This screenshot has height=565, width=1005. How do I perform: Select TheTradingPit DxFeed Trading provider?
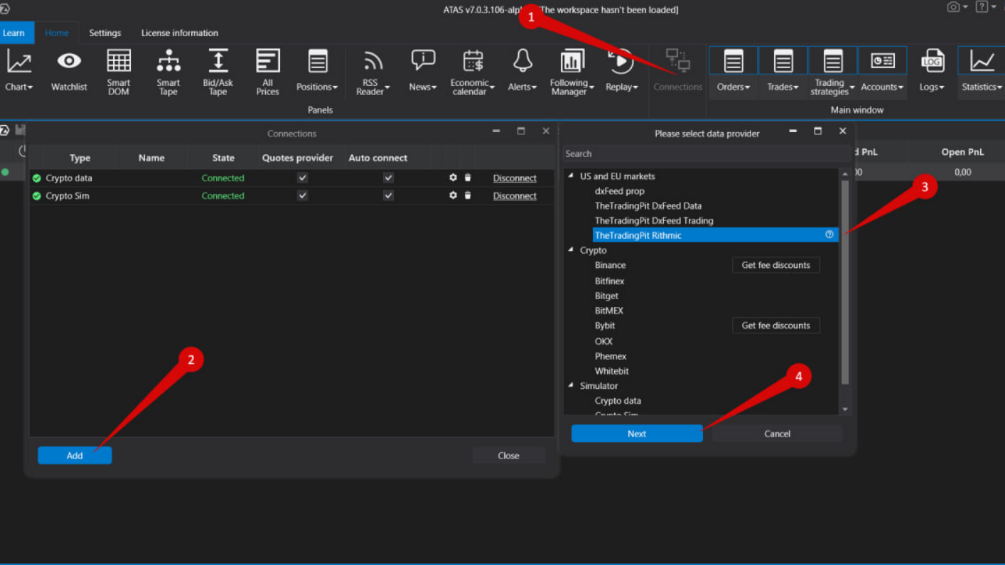tap(654, 220)
